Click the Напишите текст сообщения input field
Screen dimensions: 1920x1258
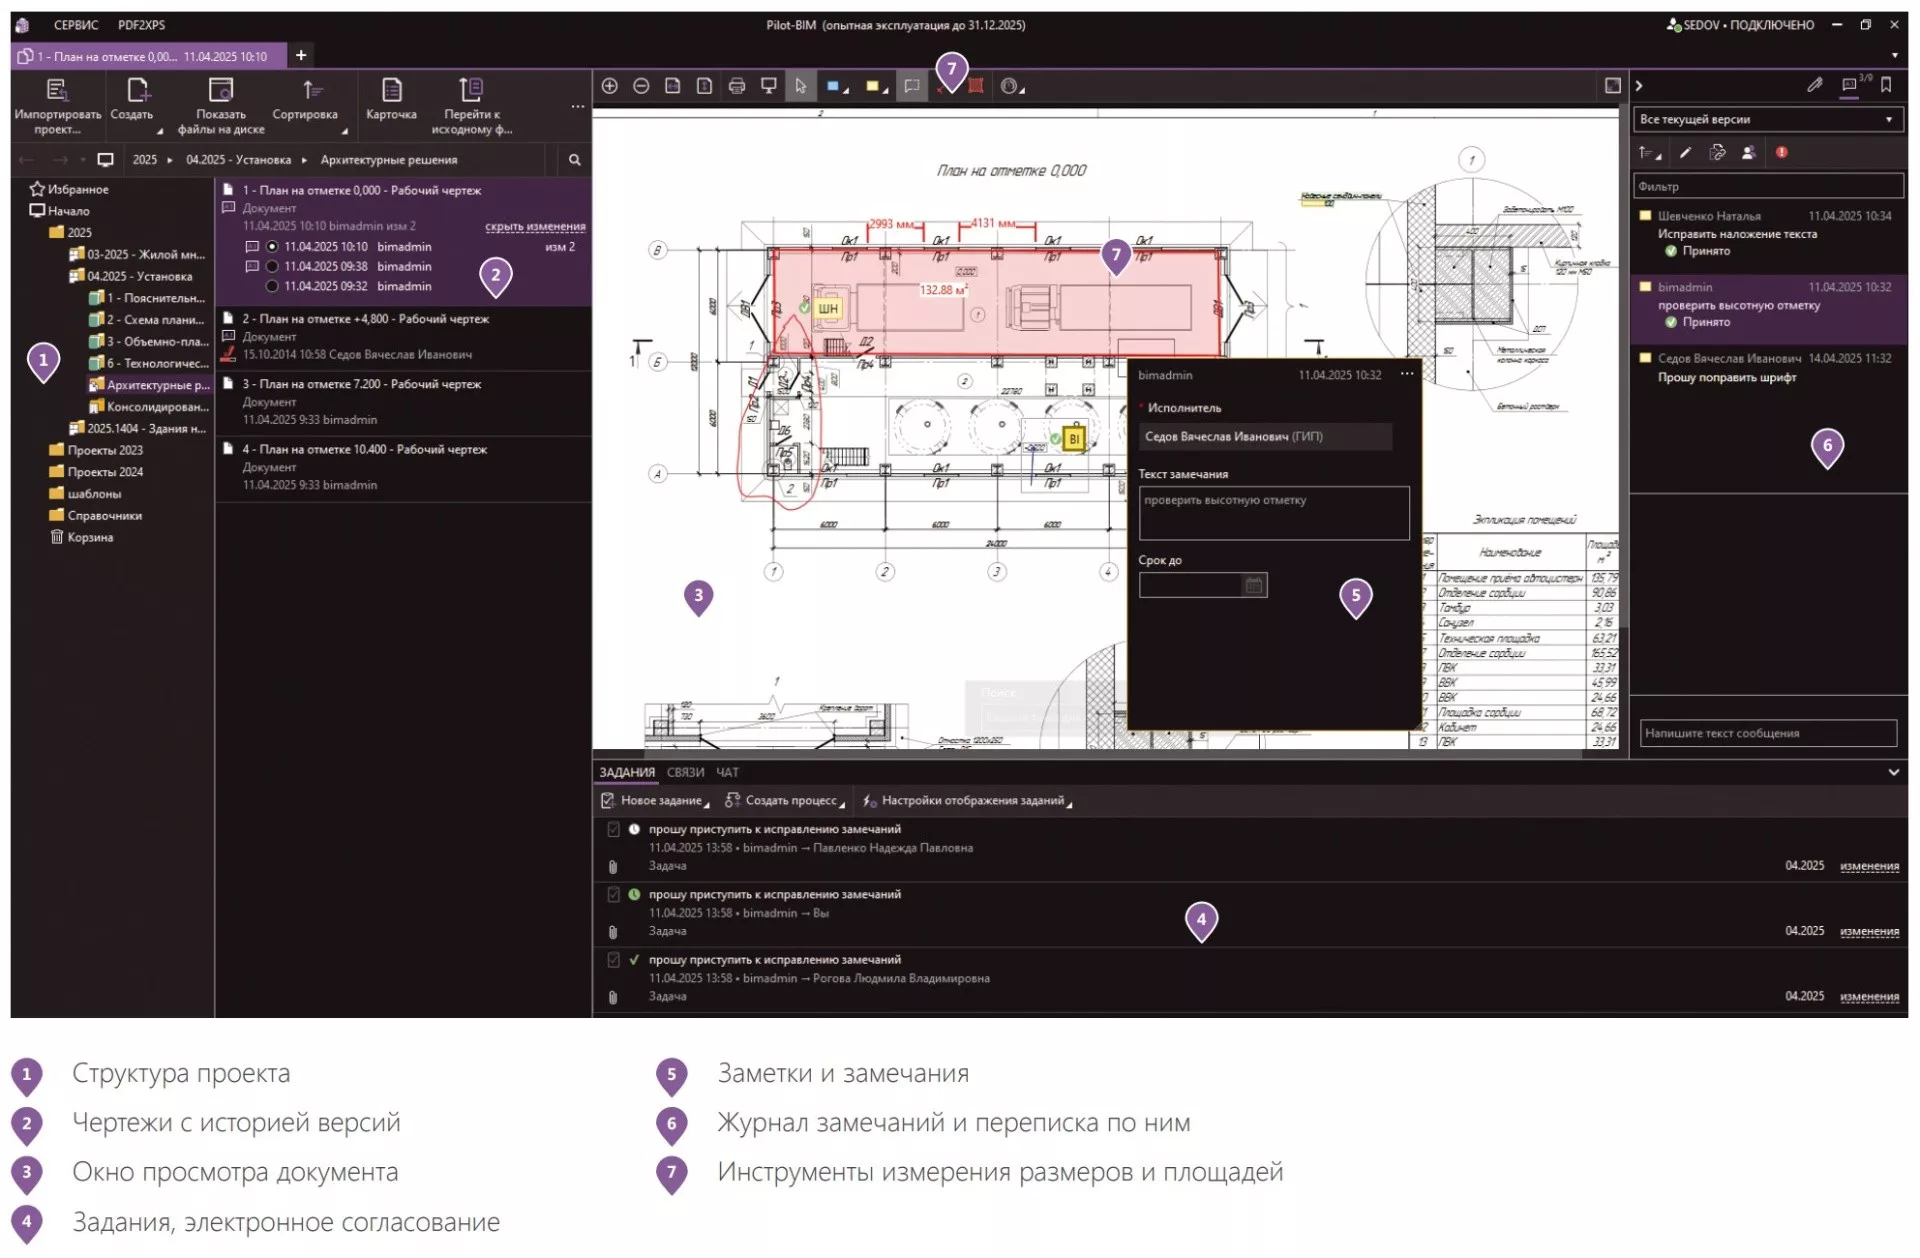point(1767,734)
